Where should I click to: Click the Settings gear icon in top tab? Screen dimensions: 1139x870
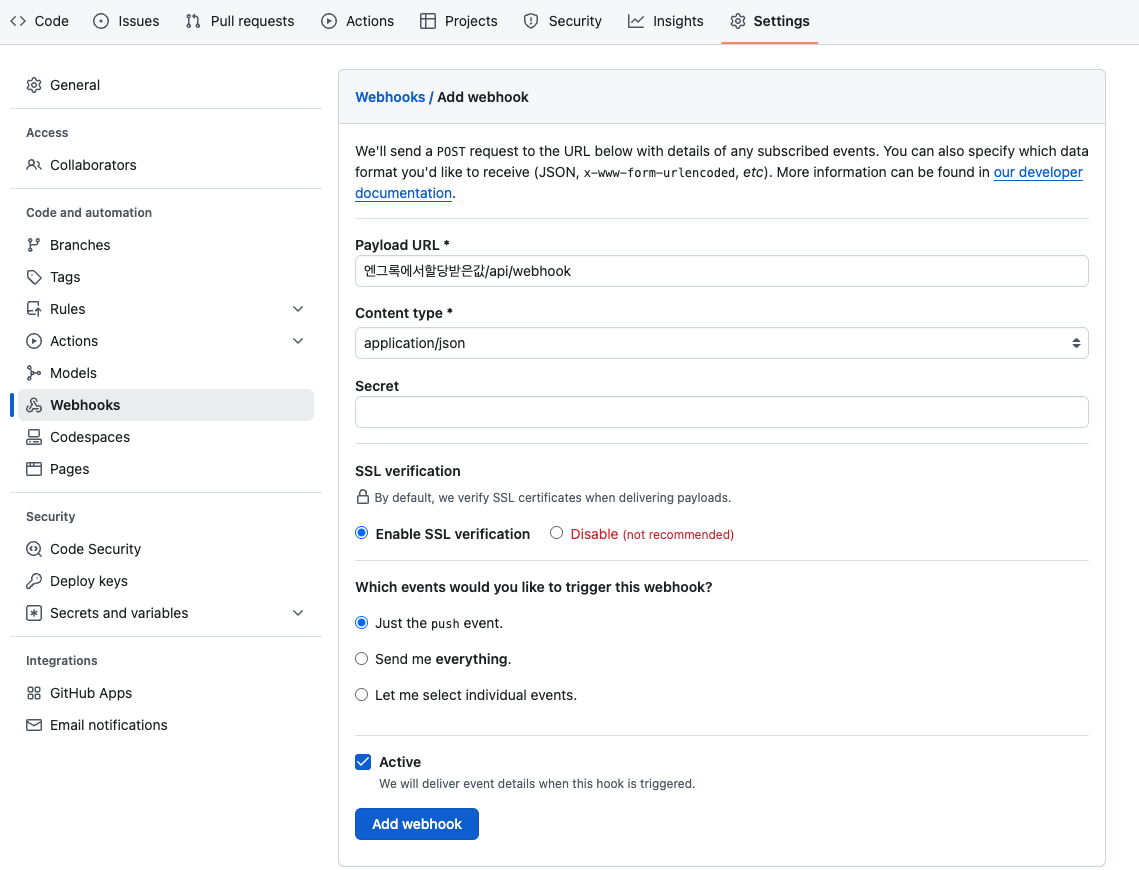pos(738,21)
